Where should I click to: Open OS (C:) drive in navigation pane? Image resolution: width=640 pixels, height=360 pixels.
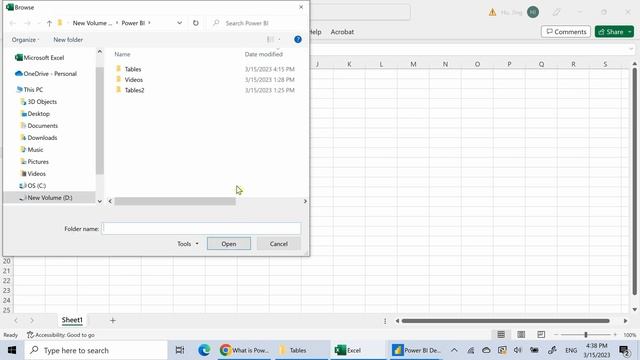click(x=36, y=186)
